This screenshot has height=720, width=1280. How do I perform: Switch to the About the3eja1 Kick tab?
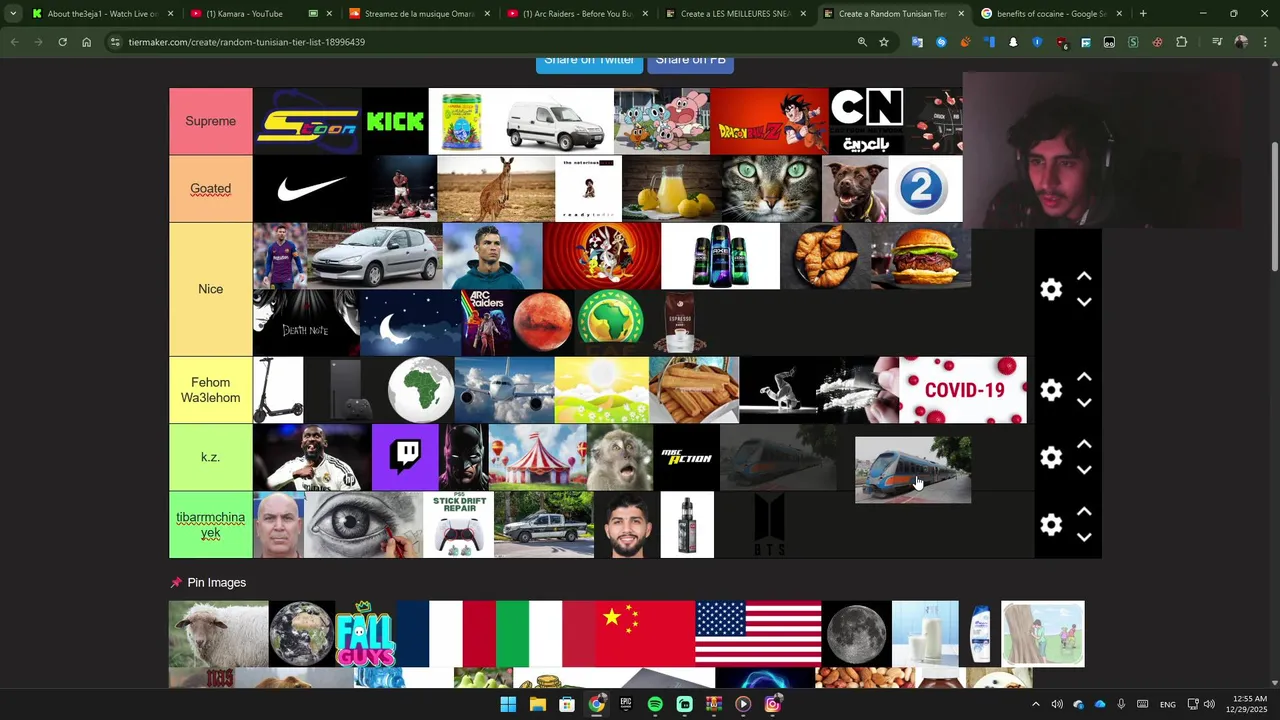pos(103,14)
